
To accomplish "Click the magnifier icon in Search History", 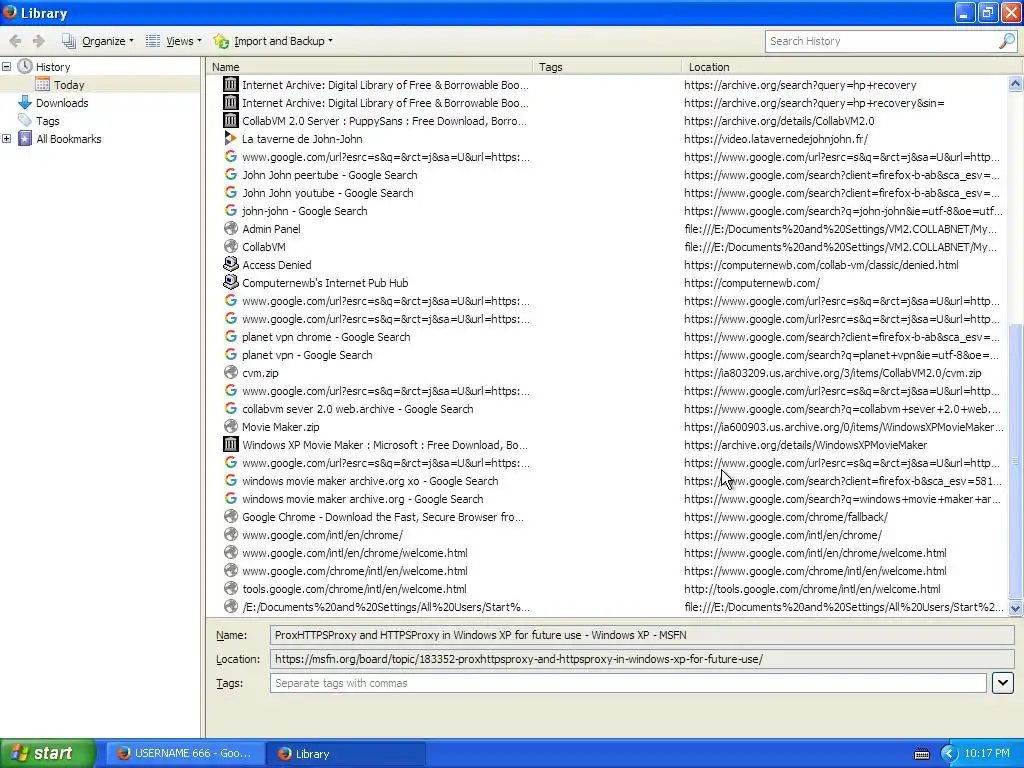I will point(1006,41).
